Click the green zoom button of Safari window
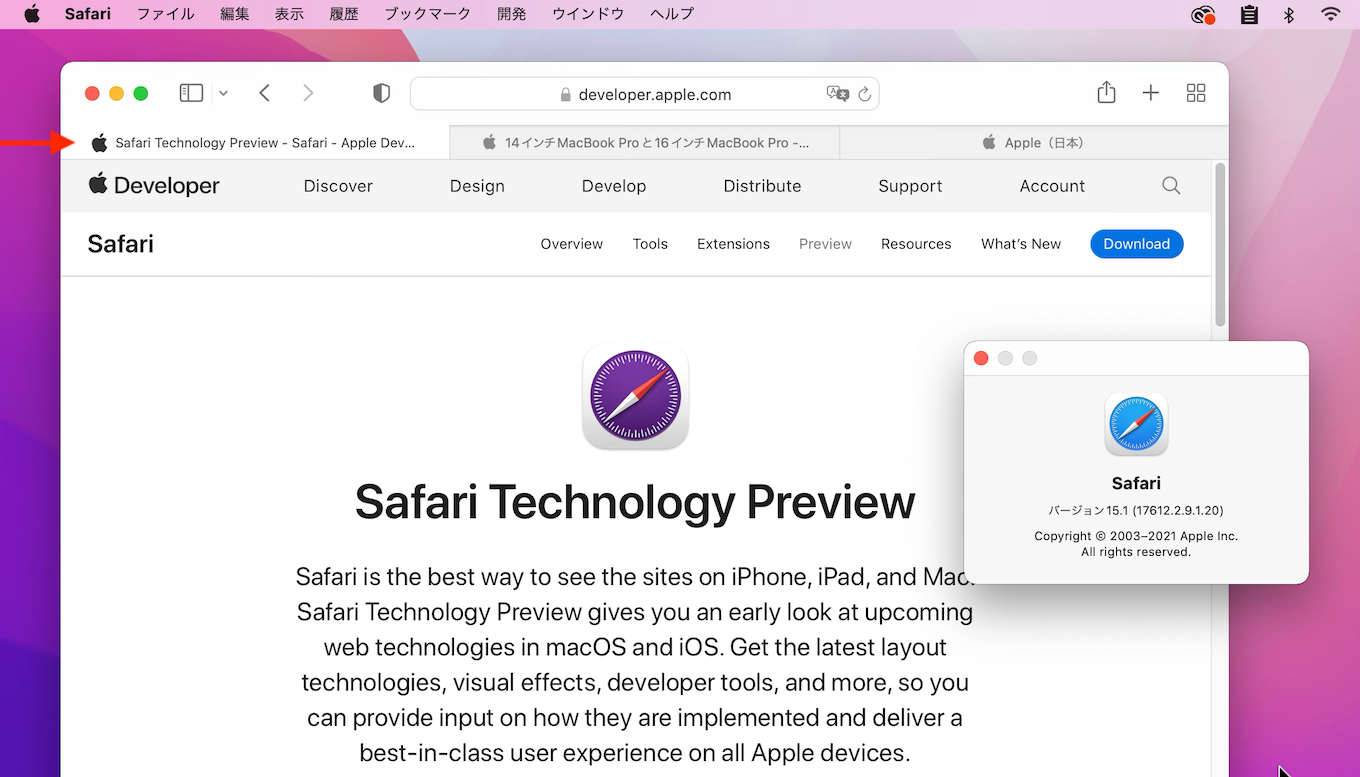Screen dimensions: 1360x777 point(141,93)
